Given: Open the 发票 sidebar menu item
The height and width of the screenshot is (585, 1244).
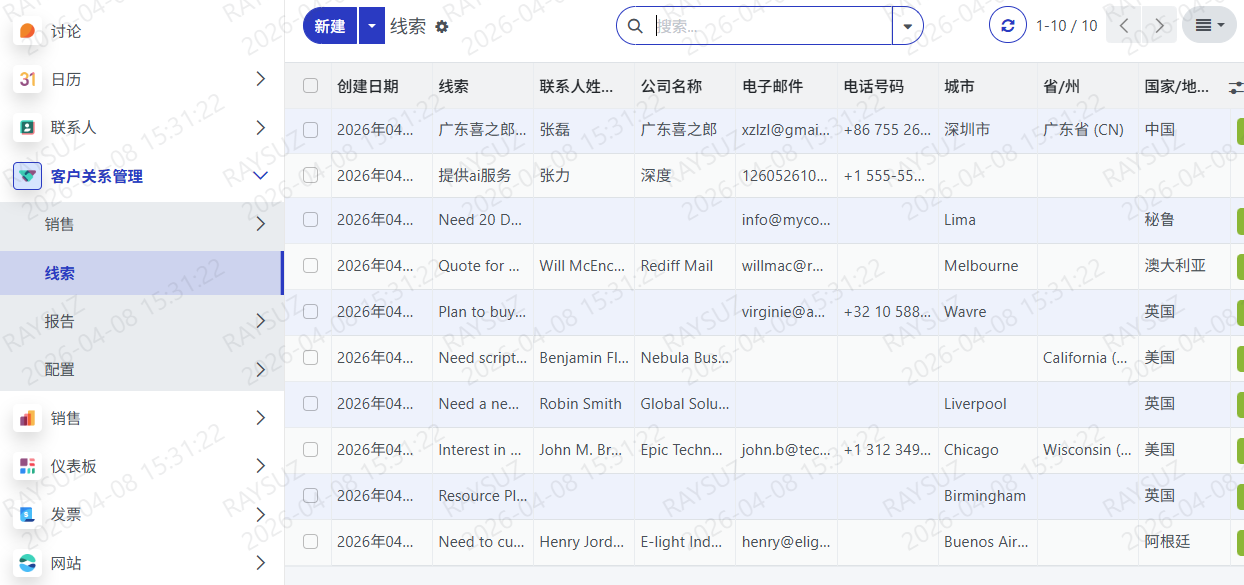Looking at the screenshot, I should click(x=142, y=514).
